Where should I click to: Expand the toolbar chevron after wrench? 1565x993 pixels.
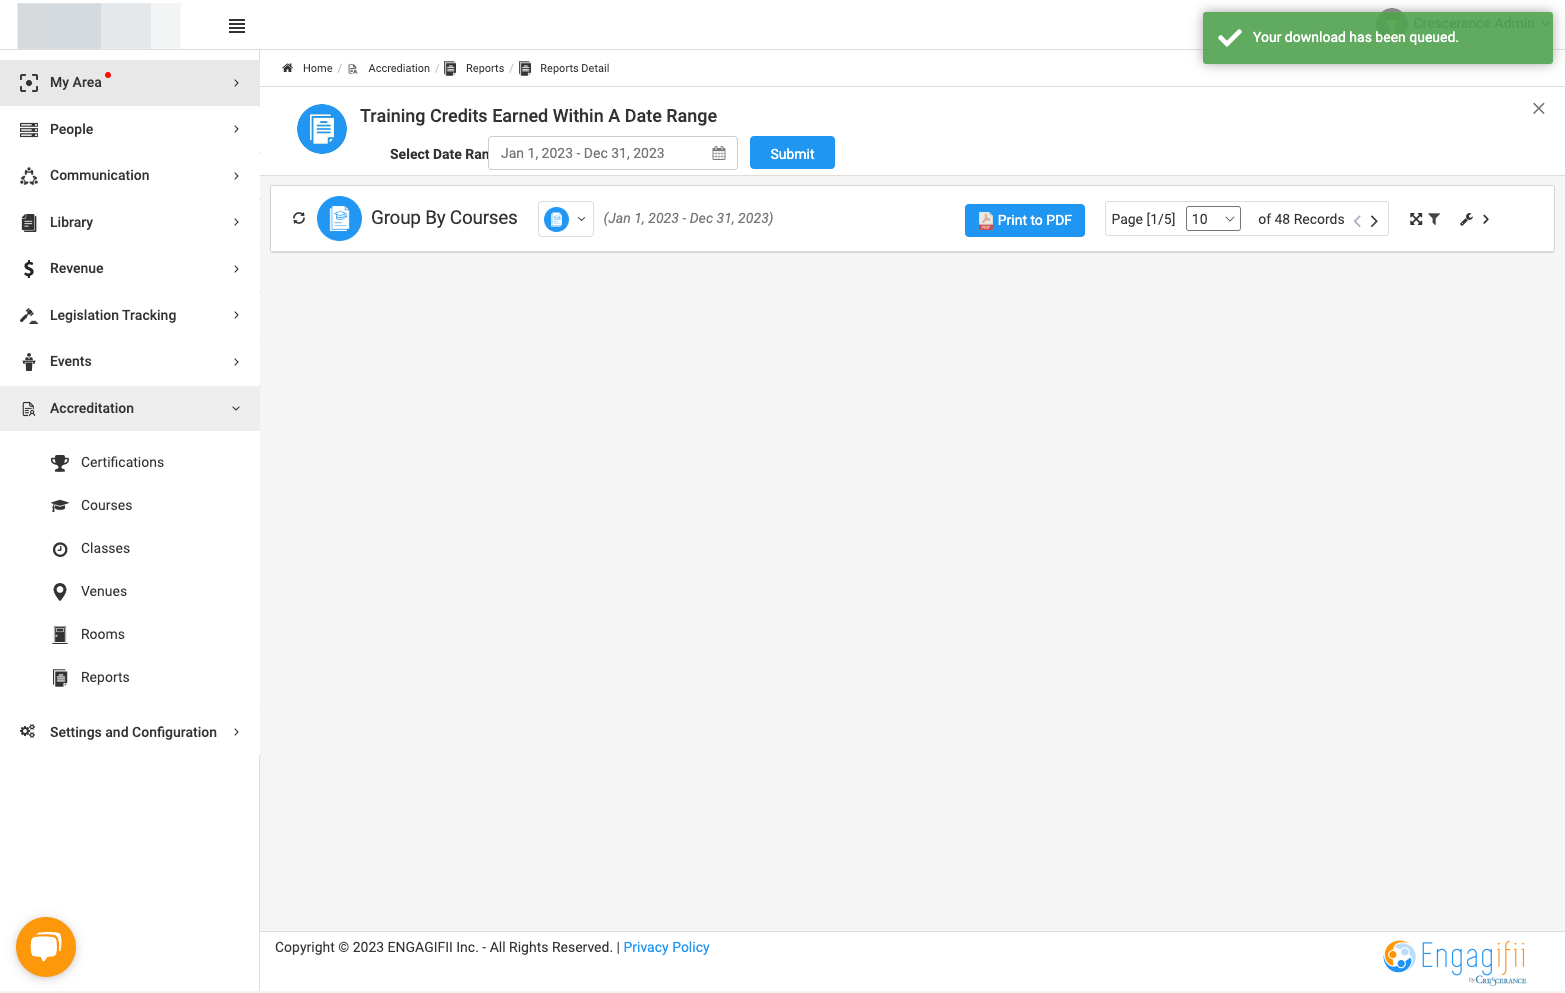point(1486,219)
